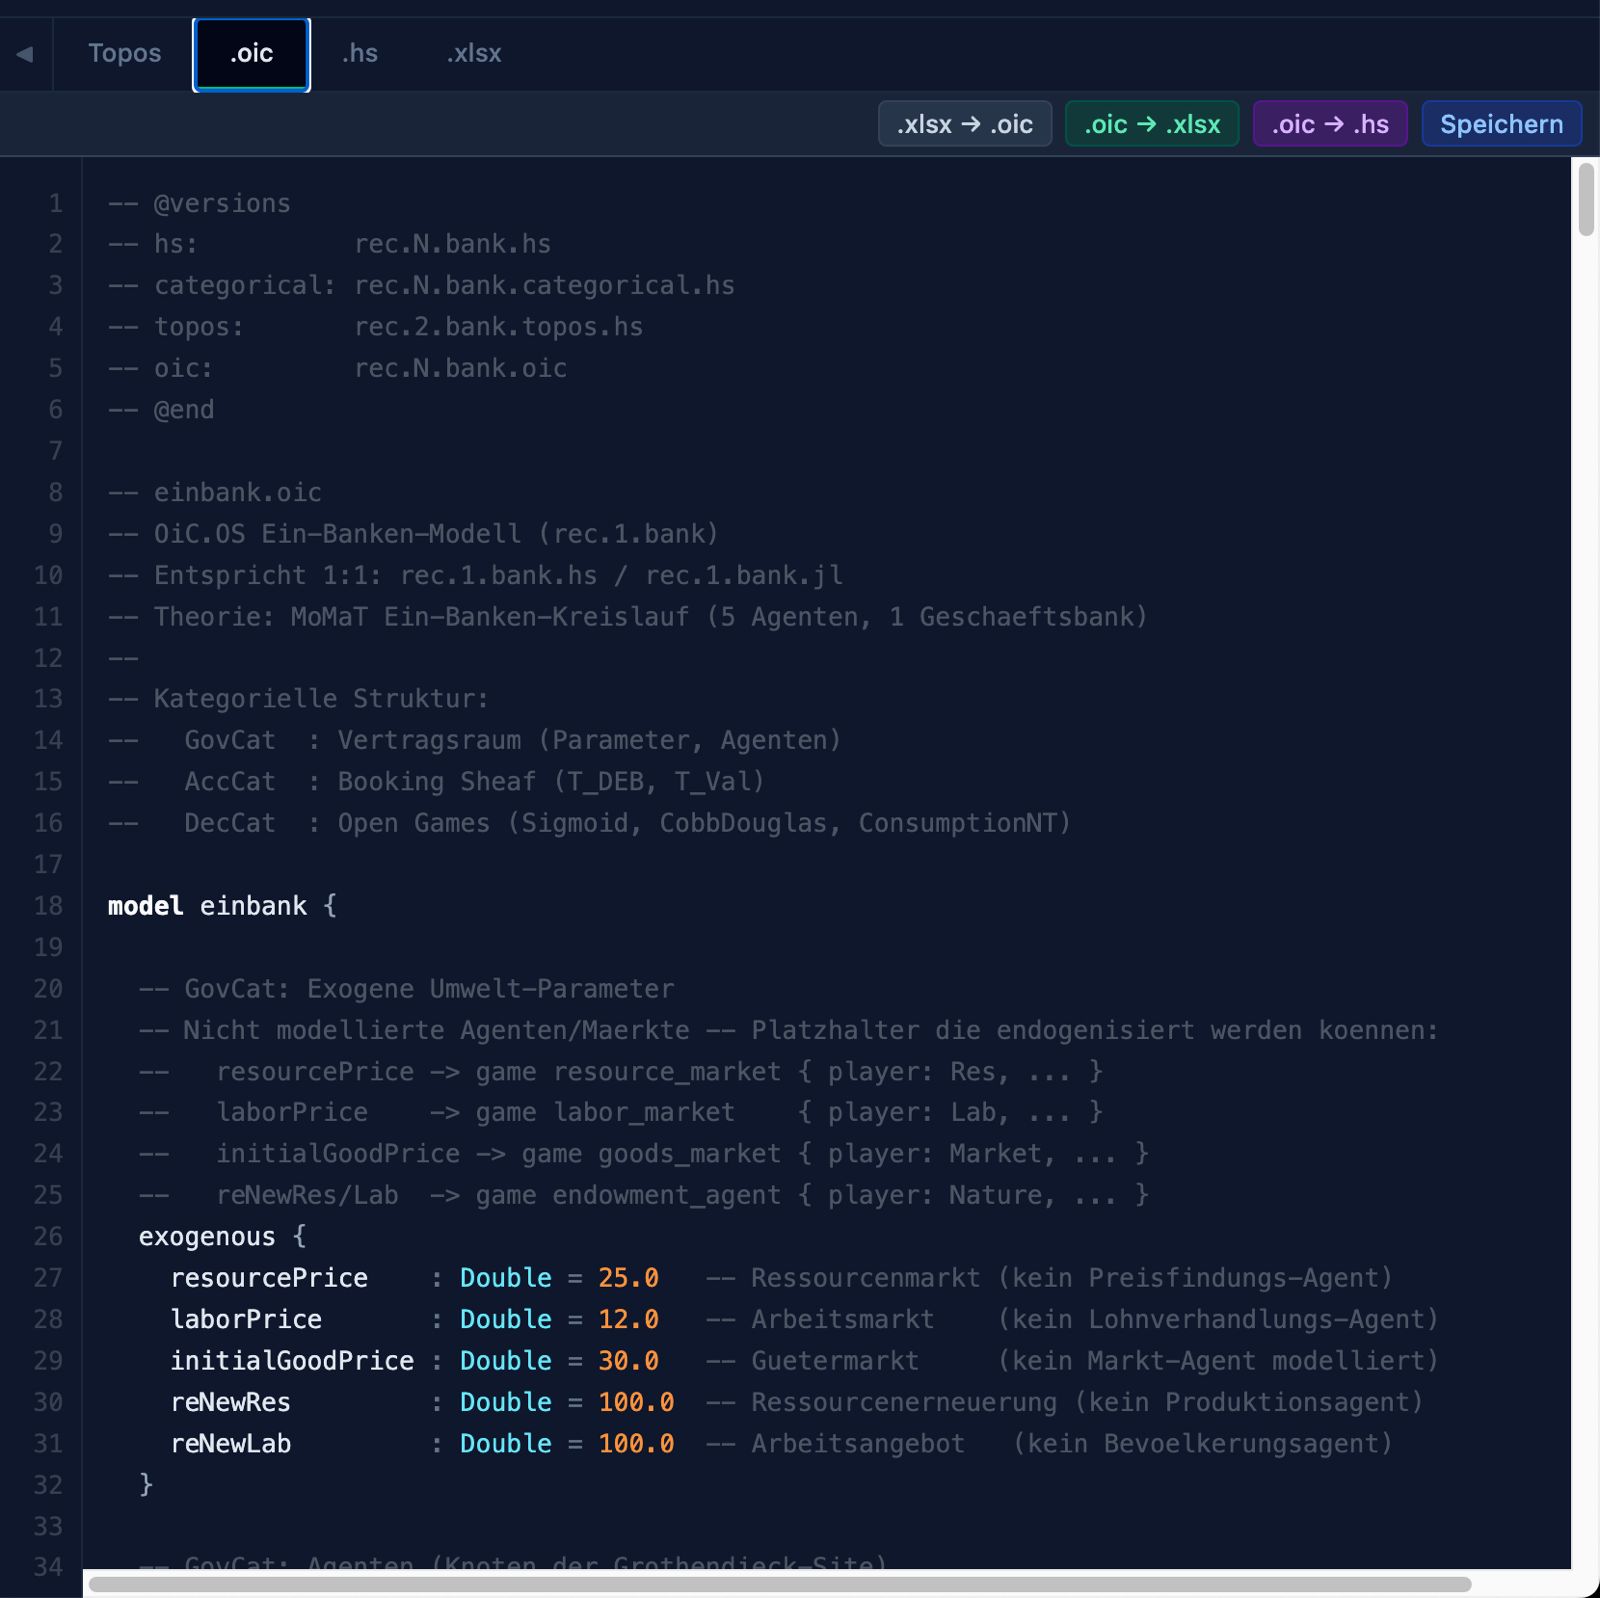Click 'Arbeitsmarkt (kein Lohnverhandlungs-Agent)' comment
Image resolution: width=1600 pixels, height=1598 pixels.
[1072, 1320]
